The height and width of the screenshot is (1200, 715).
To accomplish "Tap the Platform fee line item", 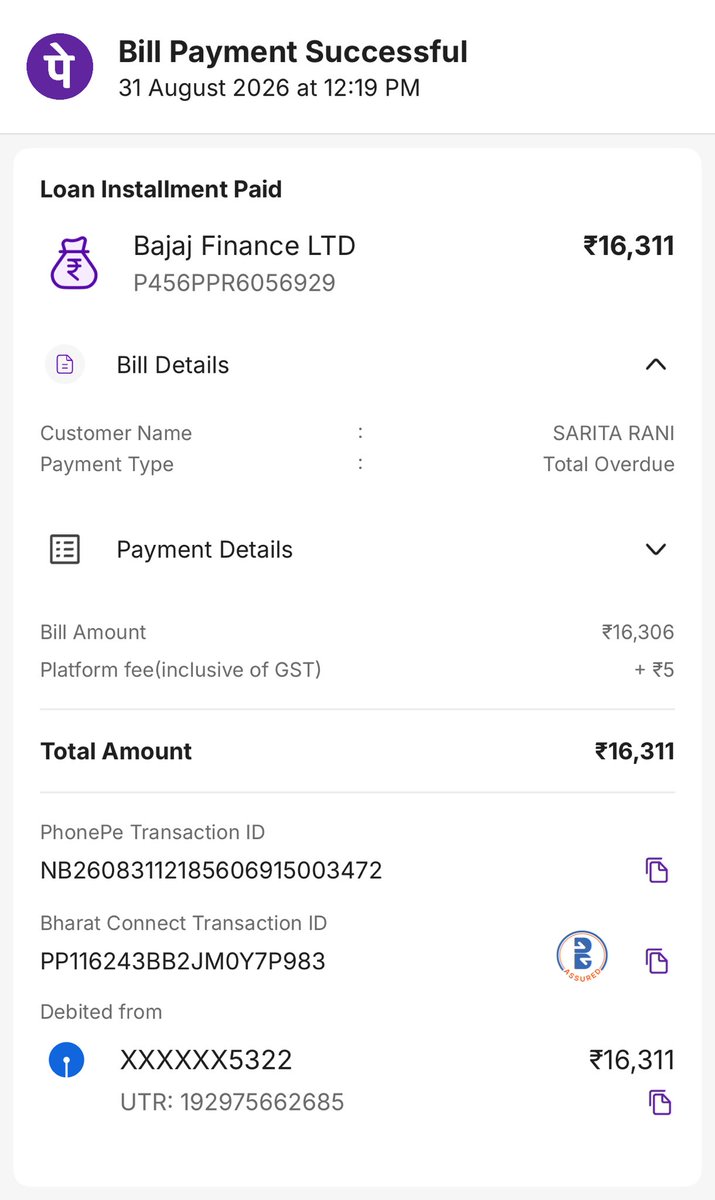I will click(357, 670).
